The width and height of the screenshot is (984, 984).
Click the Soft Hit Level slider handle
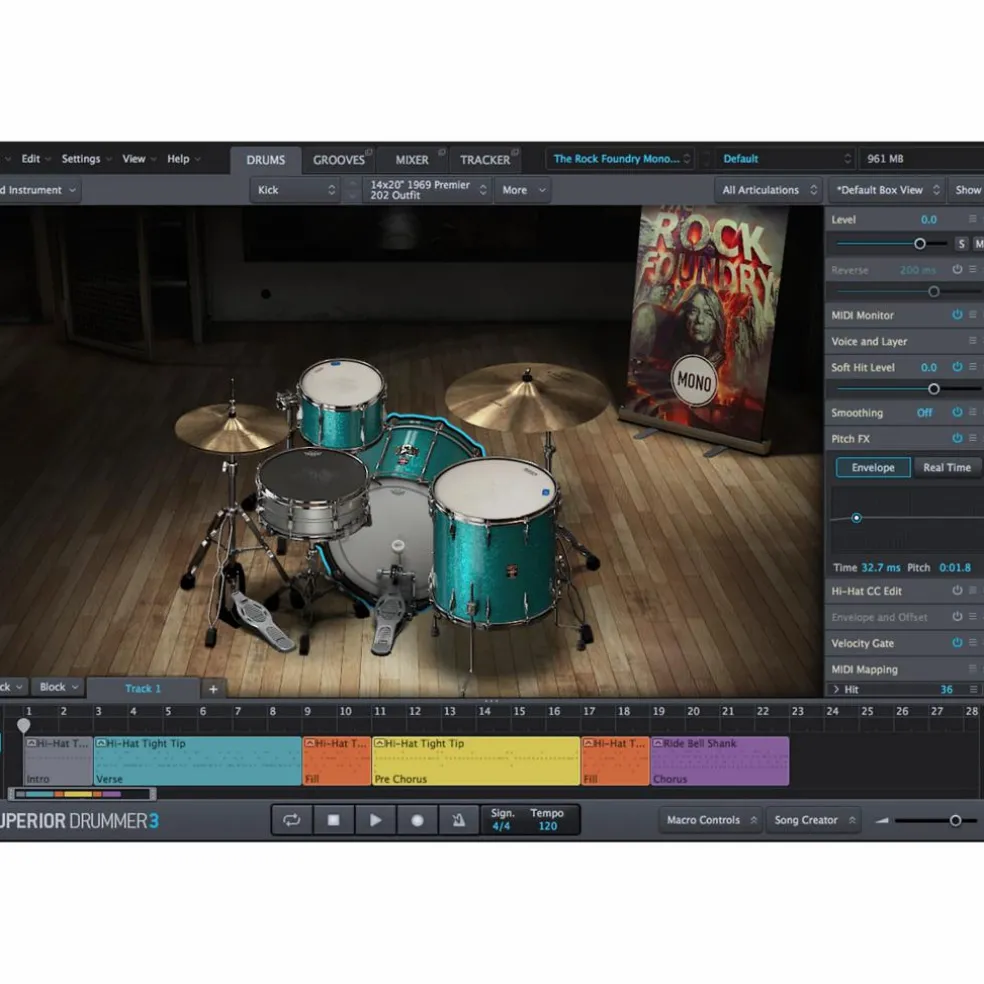[934, 389]
